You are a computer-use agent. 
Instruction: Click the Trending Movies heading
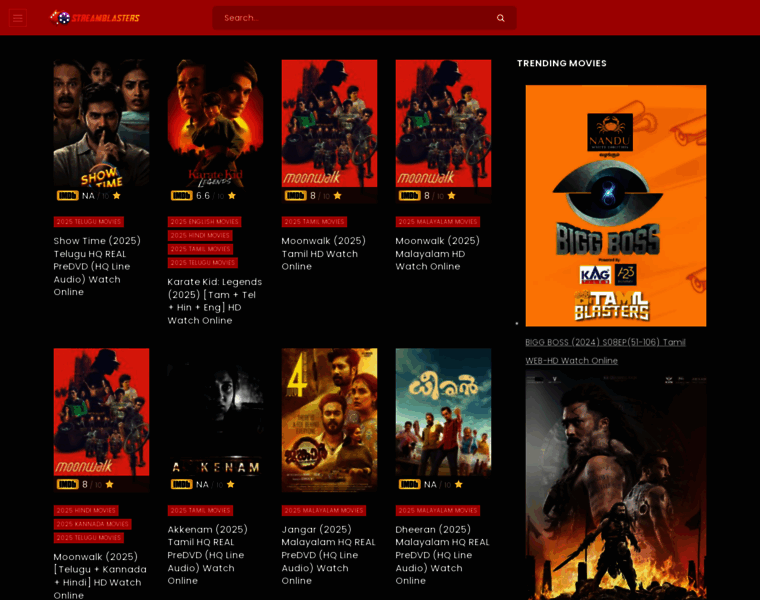pyautogui.click(x=561, y=63)
